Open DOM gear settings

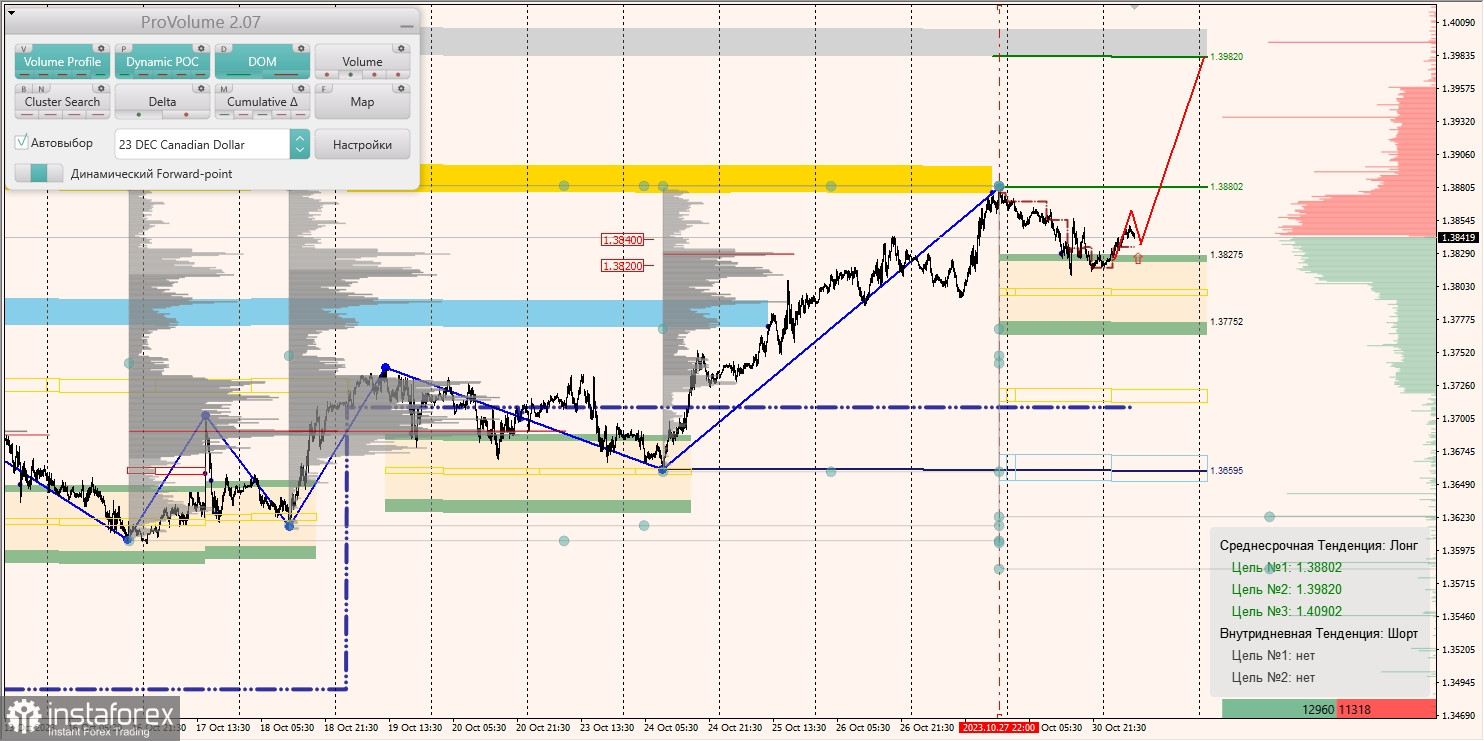pos(301,48)
